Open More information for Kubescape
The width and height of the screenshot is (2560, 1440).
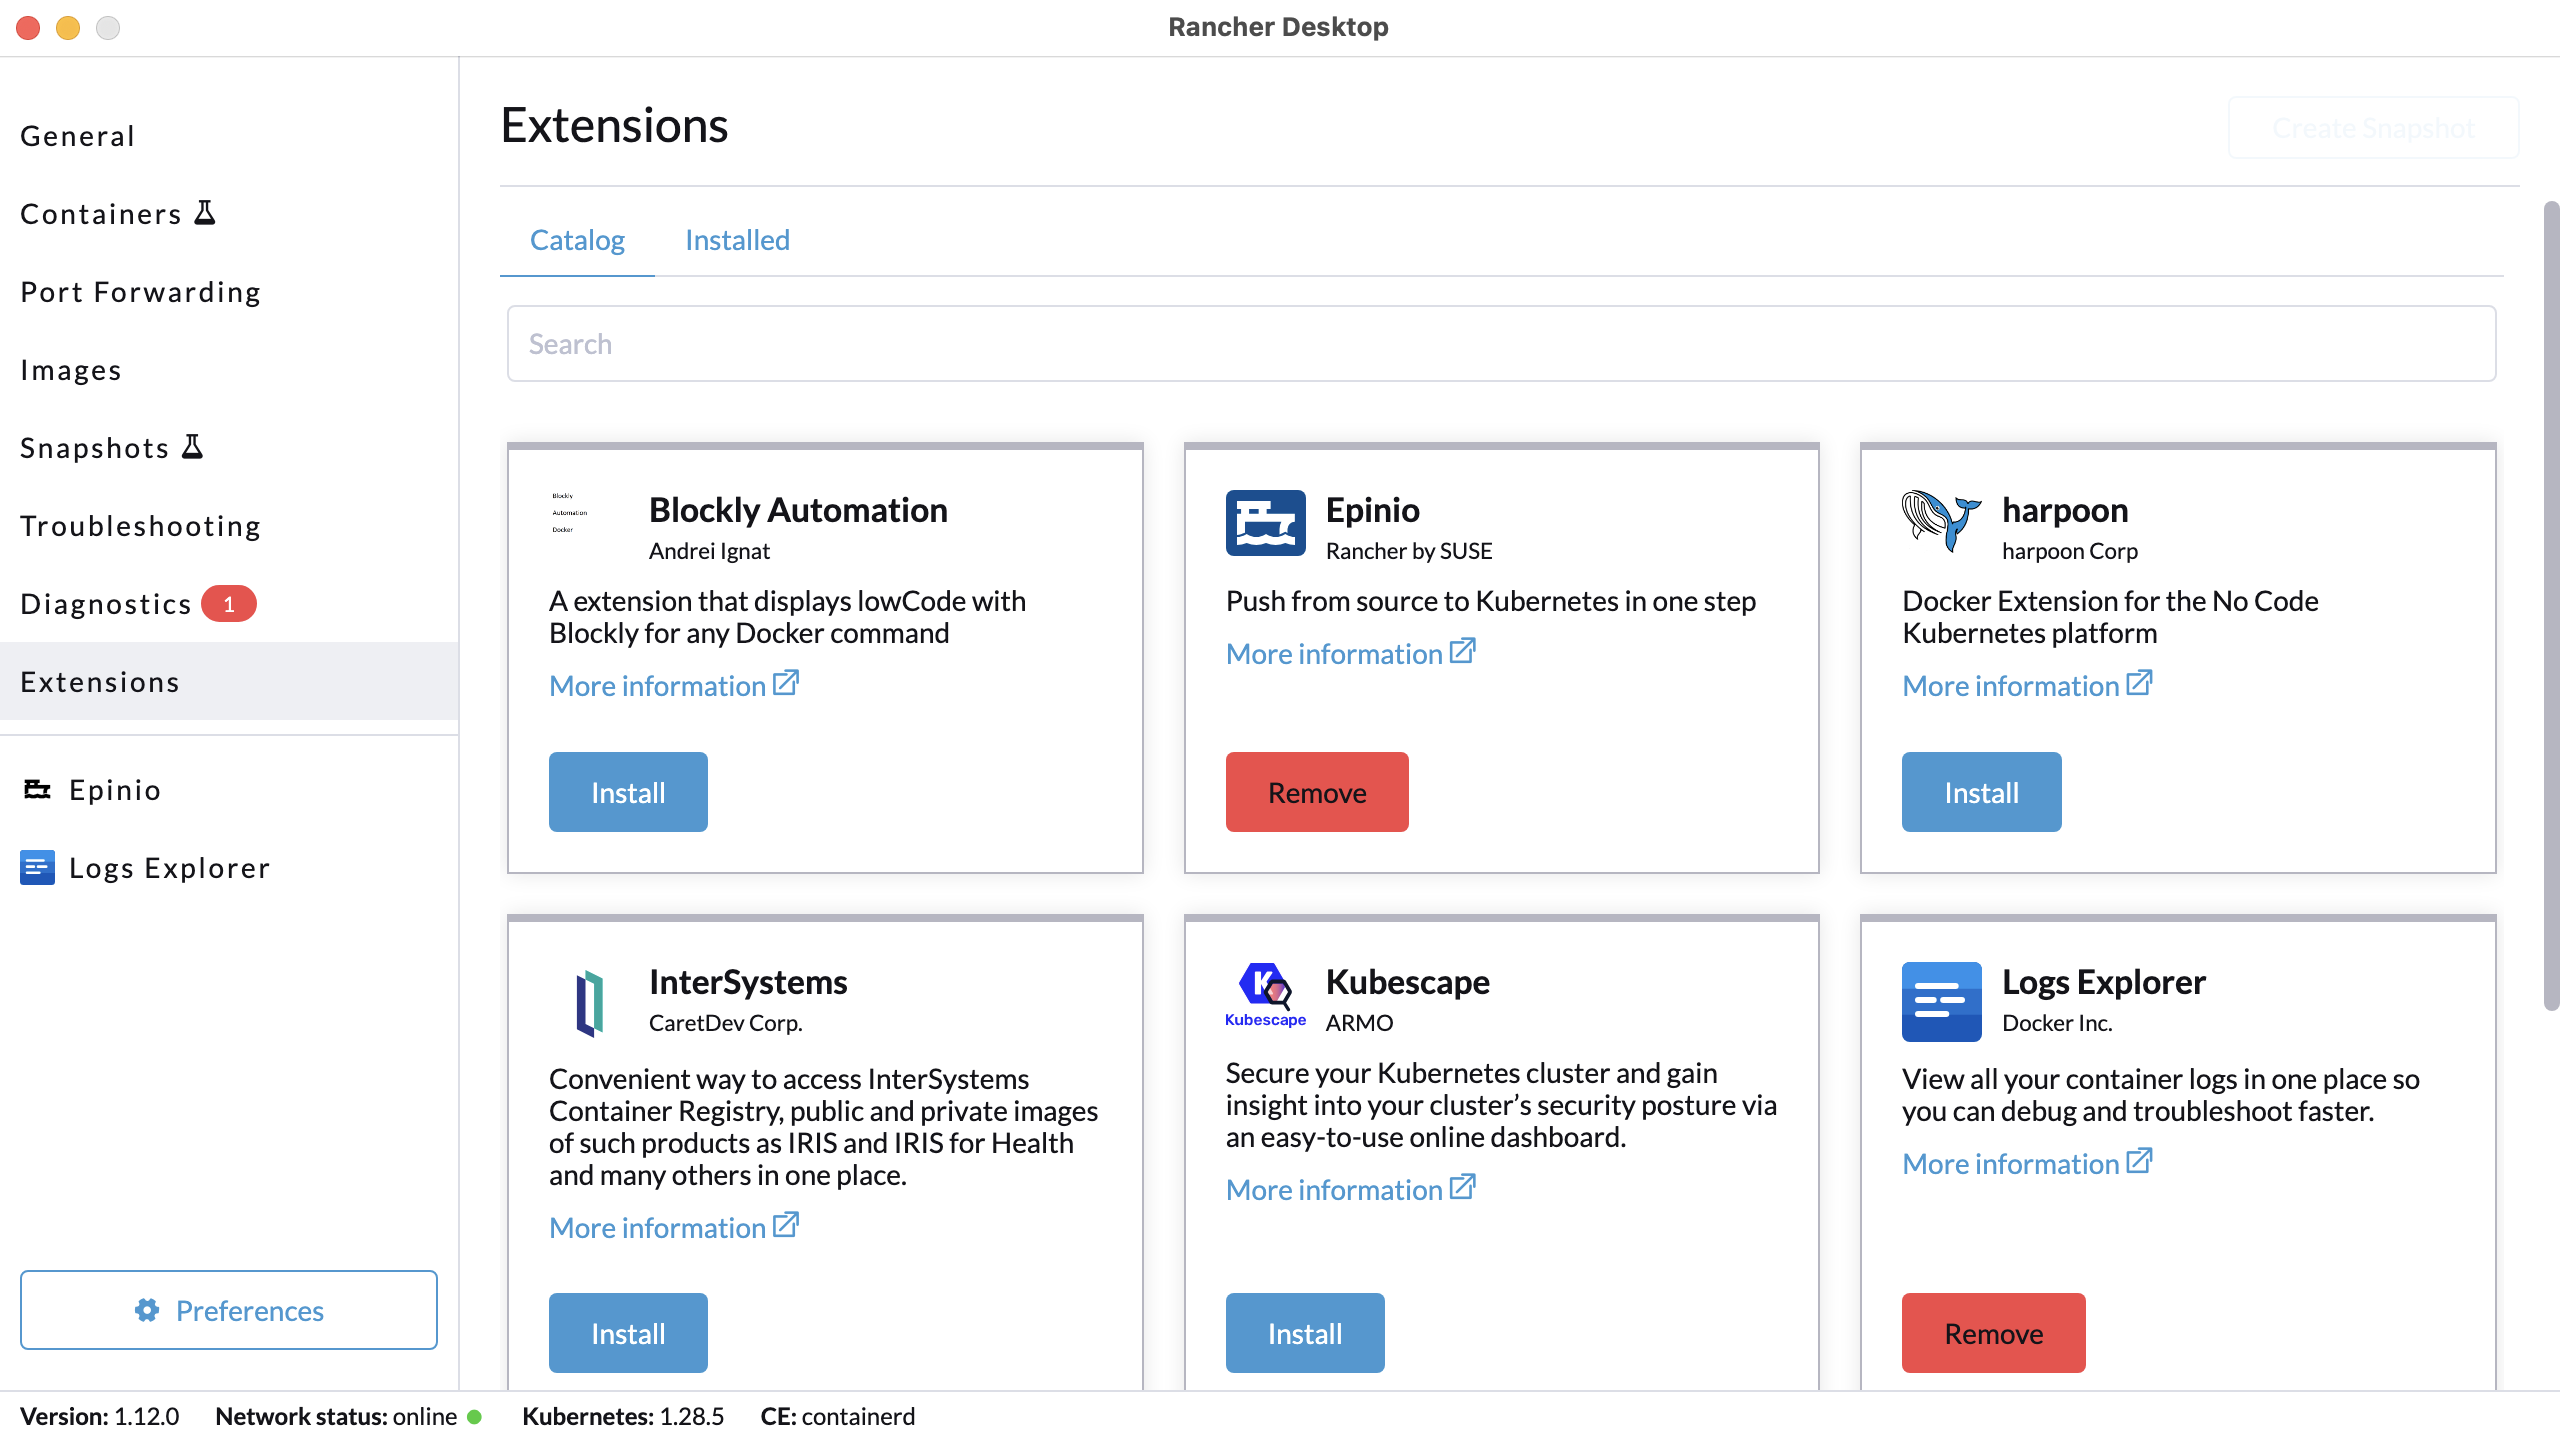(x=1337, y=1189)
